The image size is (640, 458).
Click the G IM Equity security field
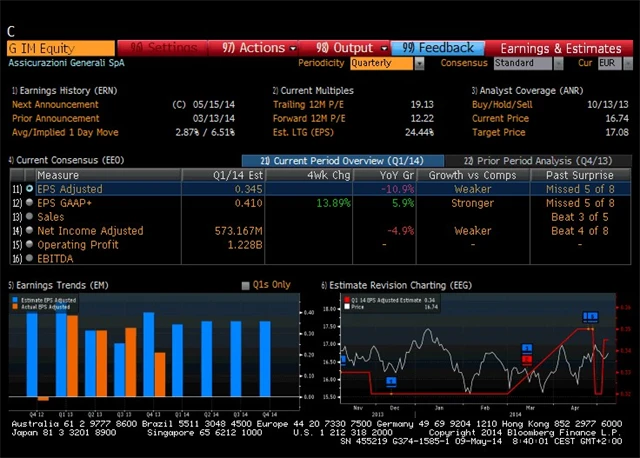coord(60,47)
